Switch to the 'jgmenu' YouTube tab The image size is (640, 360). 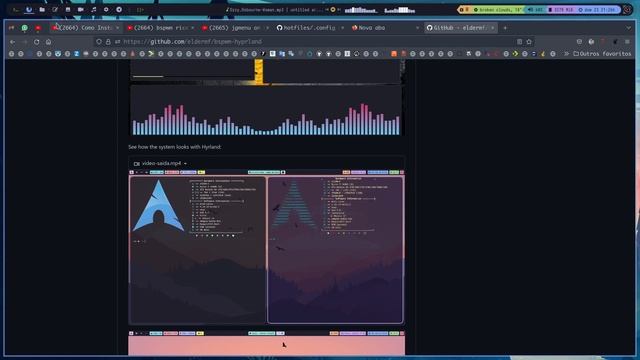(235, 28)
